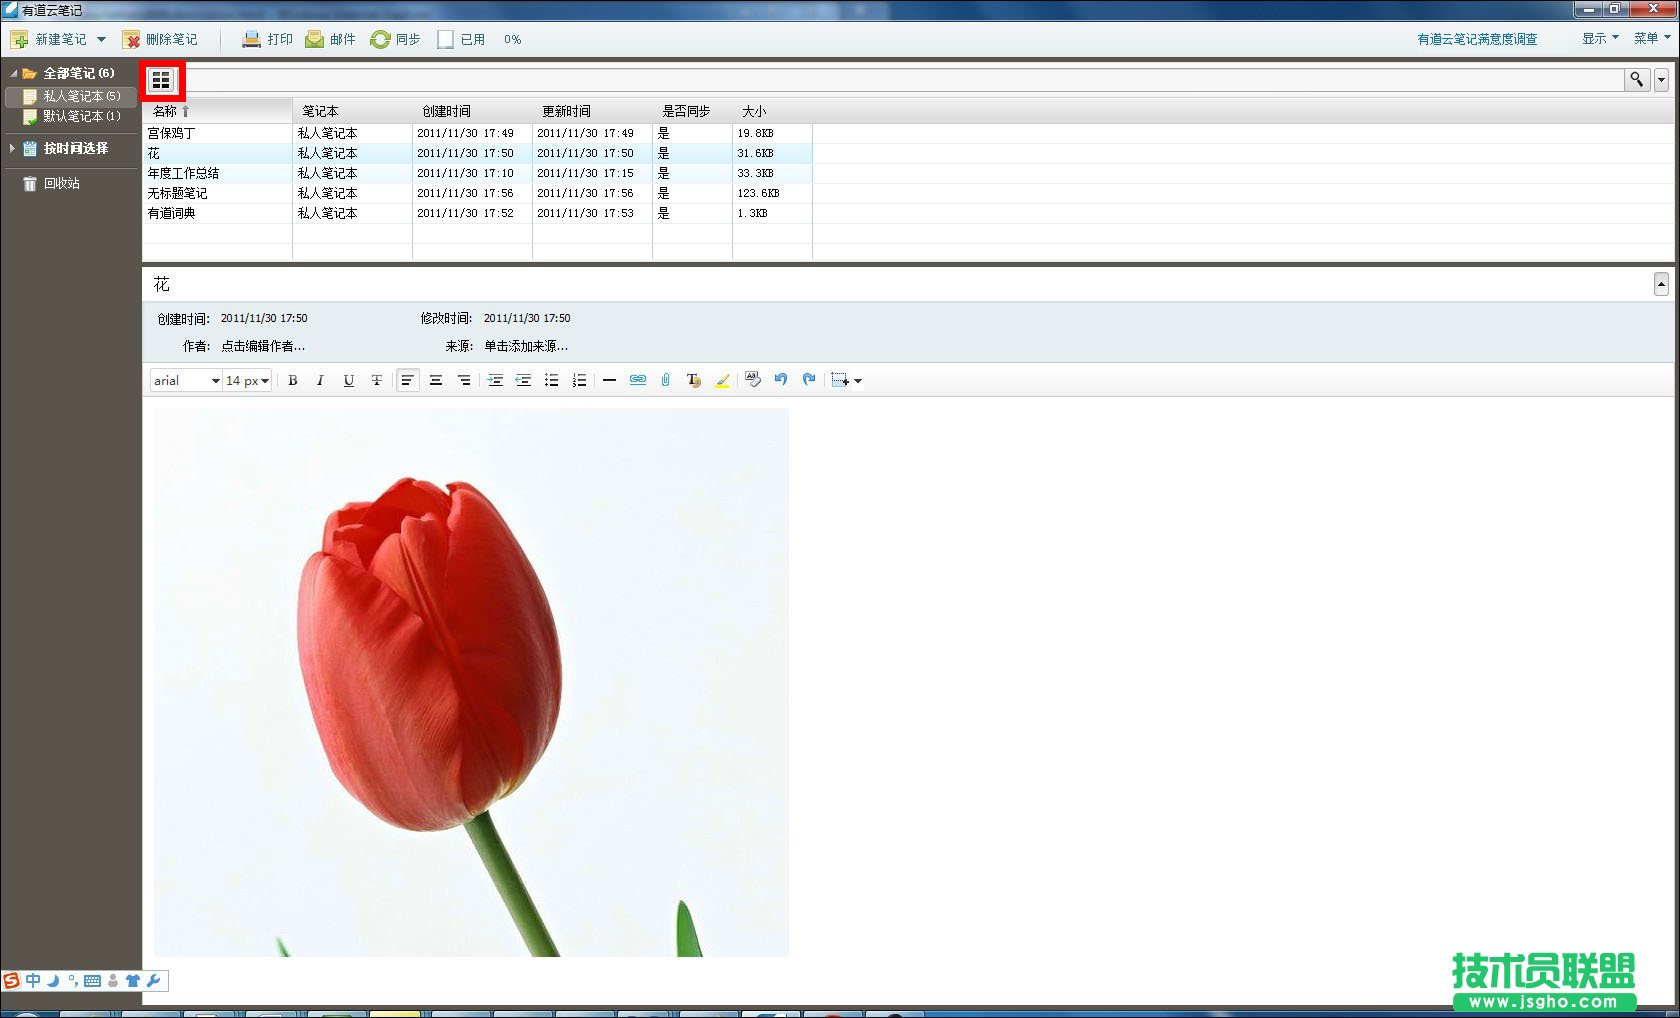1680x1018 pixels.
Task: Click the paperclip attachment icon
Action: [665, 380]
